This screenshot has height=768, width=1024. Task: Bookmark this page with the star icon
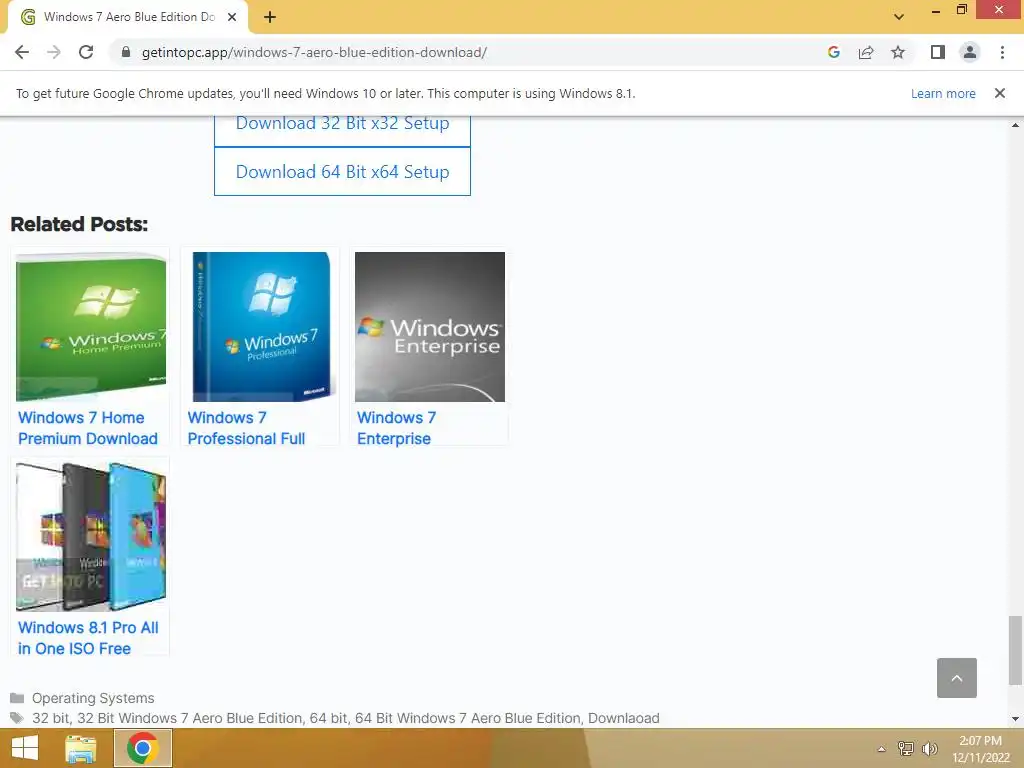point(898,52)
